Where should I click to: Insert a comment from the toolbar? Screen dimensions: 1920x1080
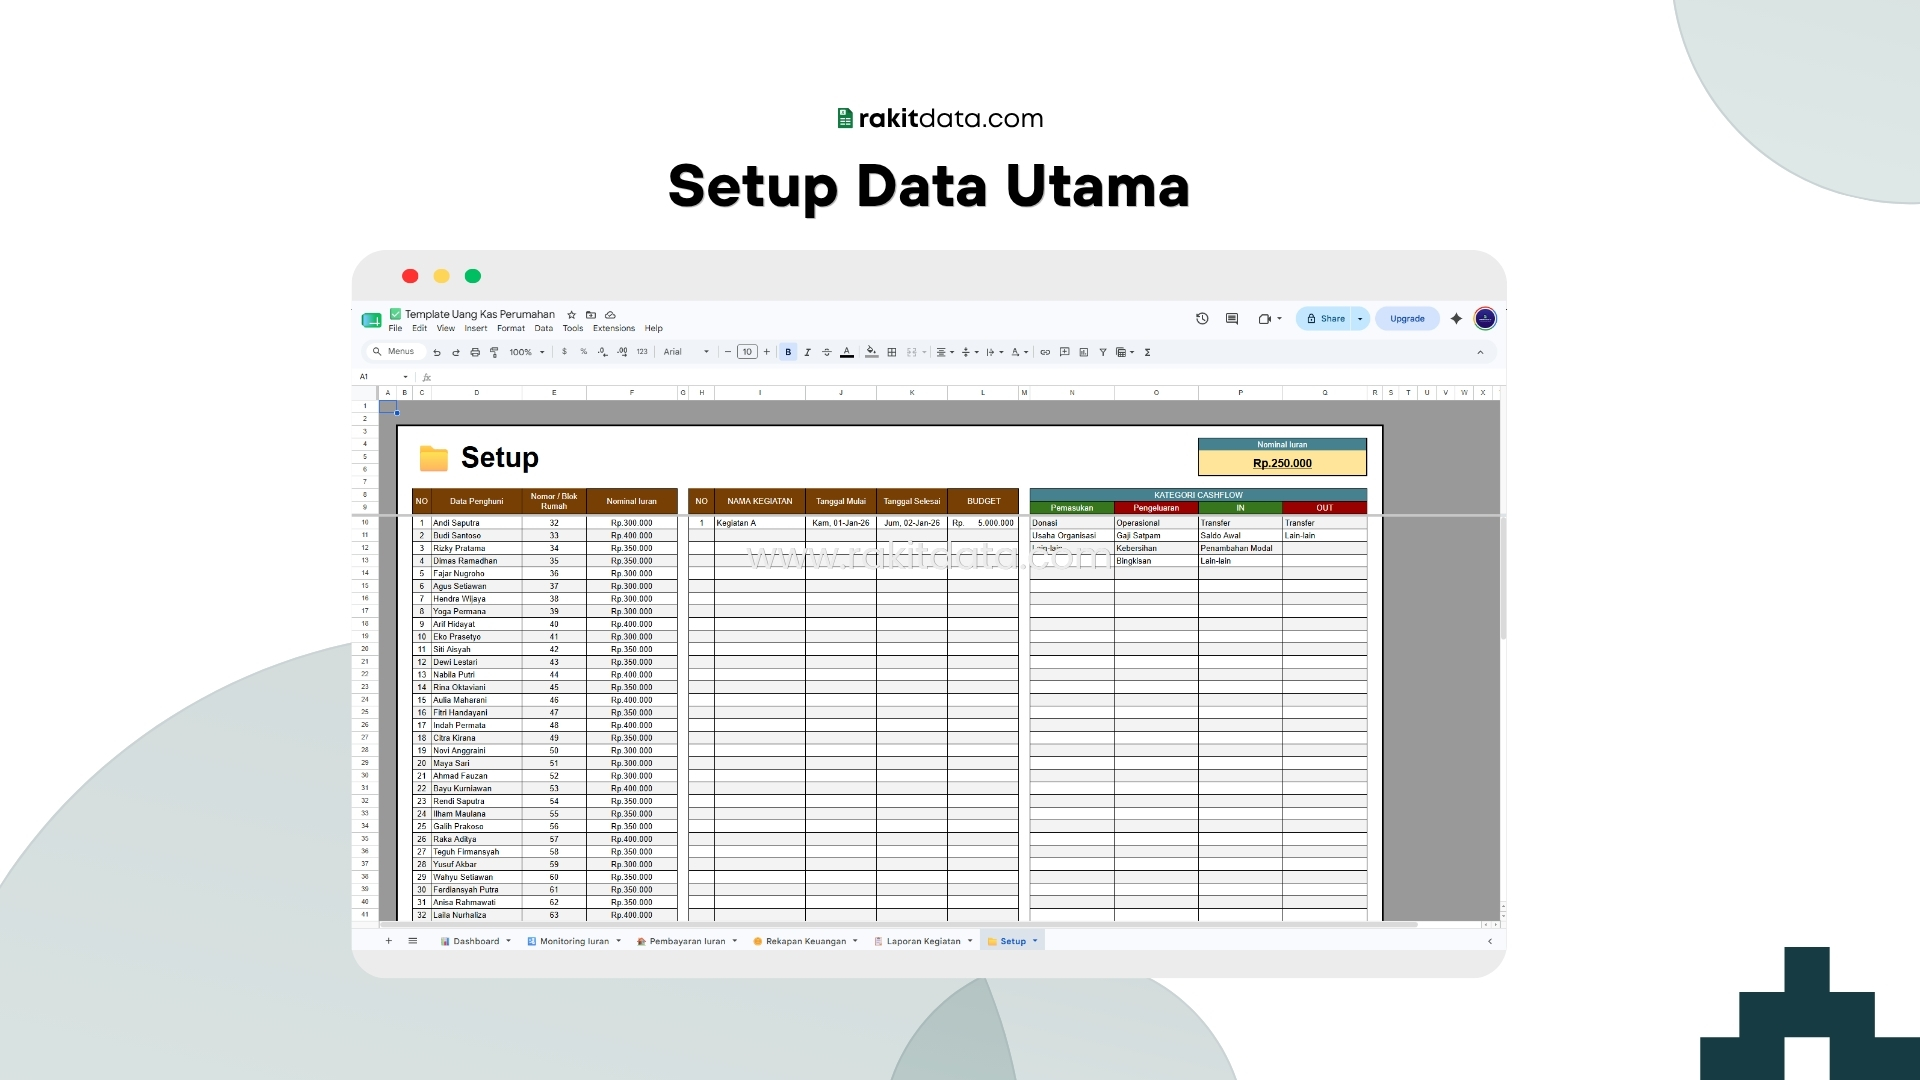click(1064, 352)
